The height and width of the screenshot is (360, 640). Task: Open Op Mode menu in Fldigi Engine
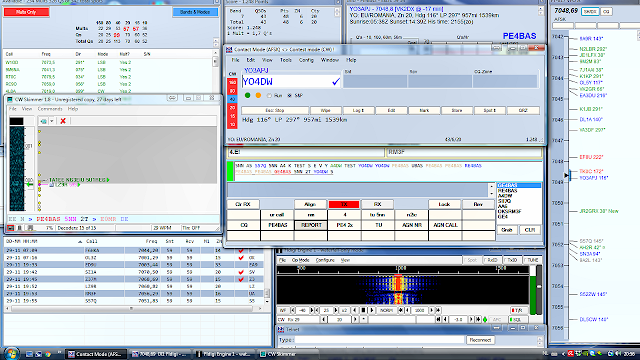coord(301,260)
